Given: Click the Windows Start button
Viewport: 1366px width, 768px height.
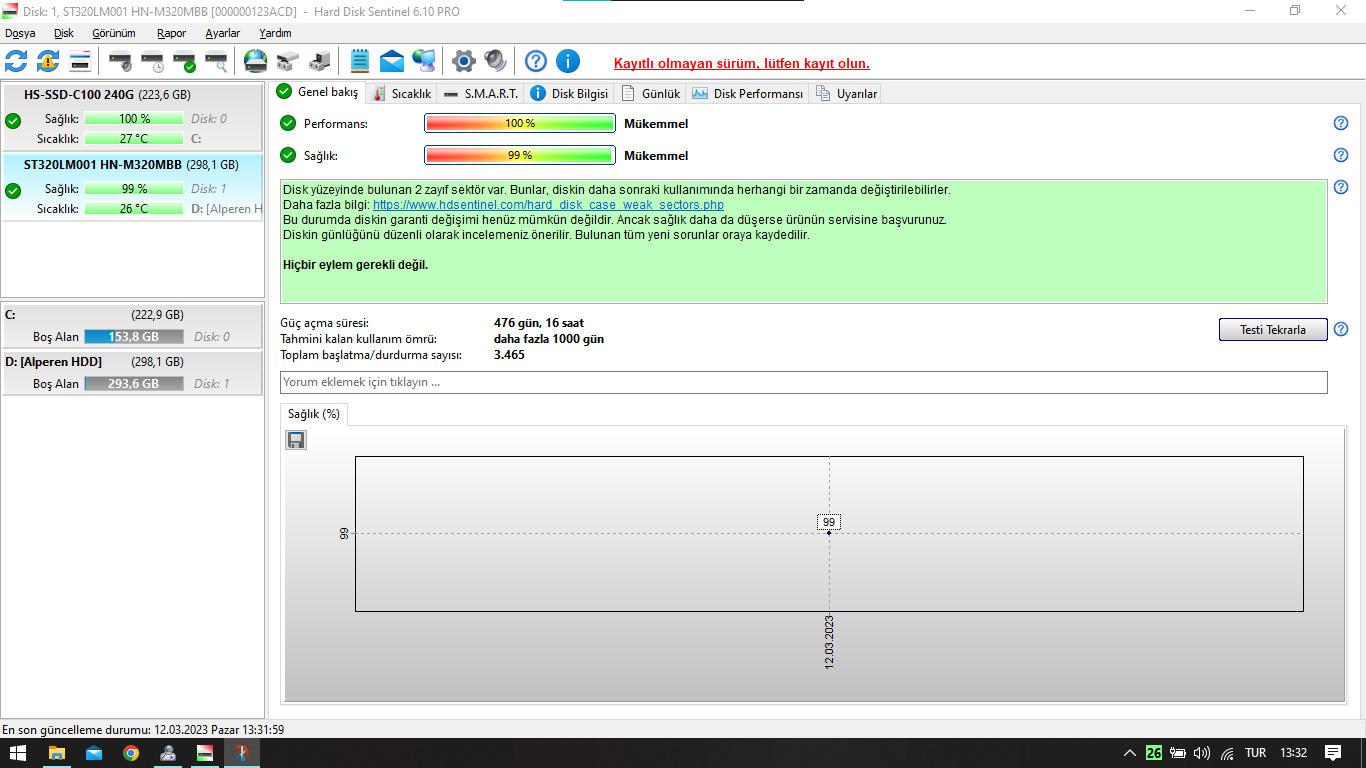Looking at the screenshot, I should tap(19, 753).
